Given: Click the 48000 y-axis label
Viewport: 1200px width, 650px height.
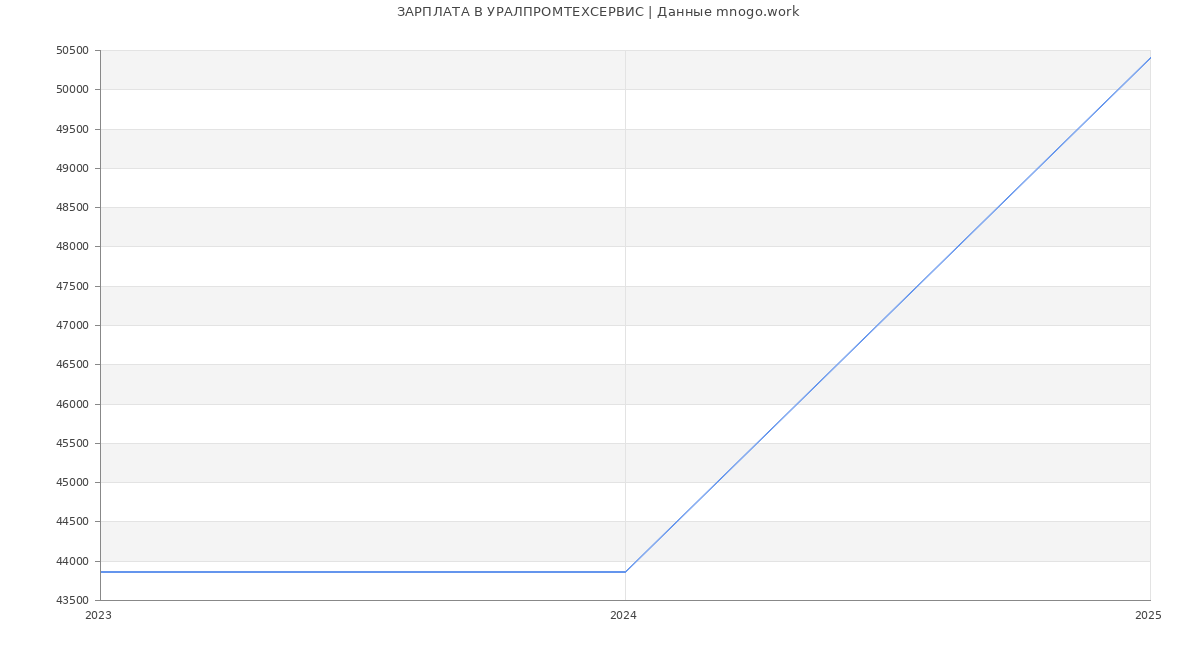Looking at the screenshot, I should 72,247.
